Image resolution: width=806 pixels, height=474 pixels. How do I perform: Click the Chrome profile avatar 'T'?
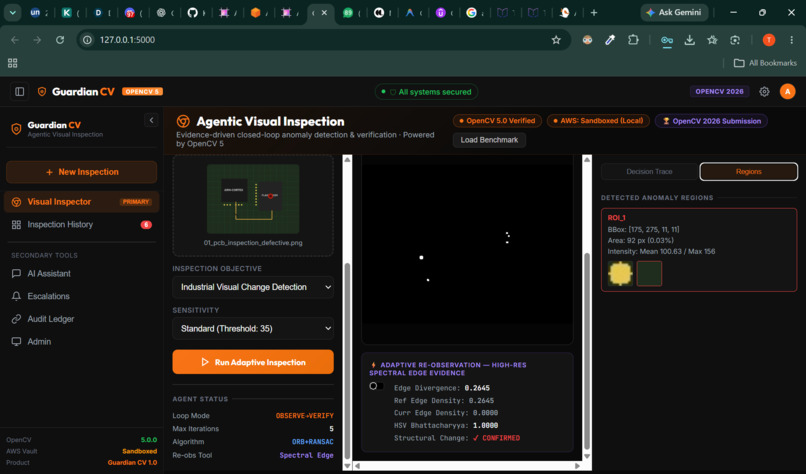(x=768, y=40)
